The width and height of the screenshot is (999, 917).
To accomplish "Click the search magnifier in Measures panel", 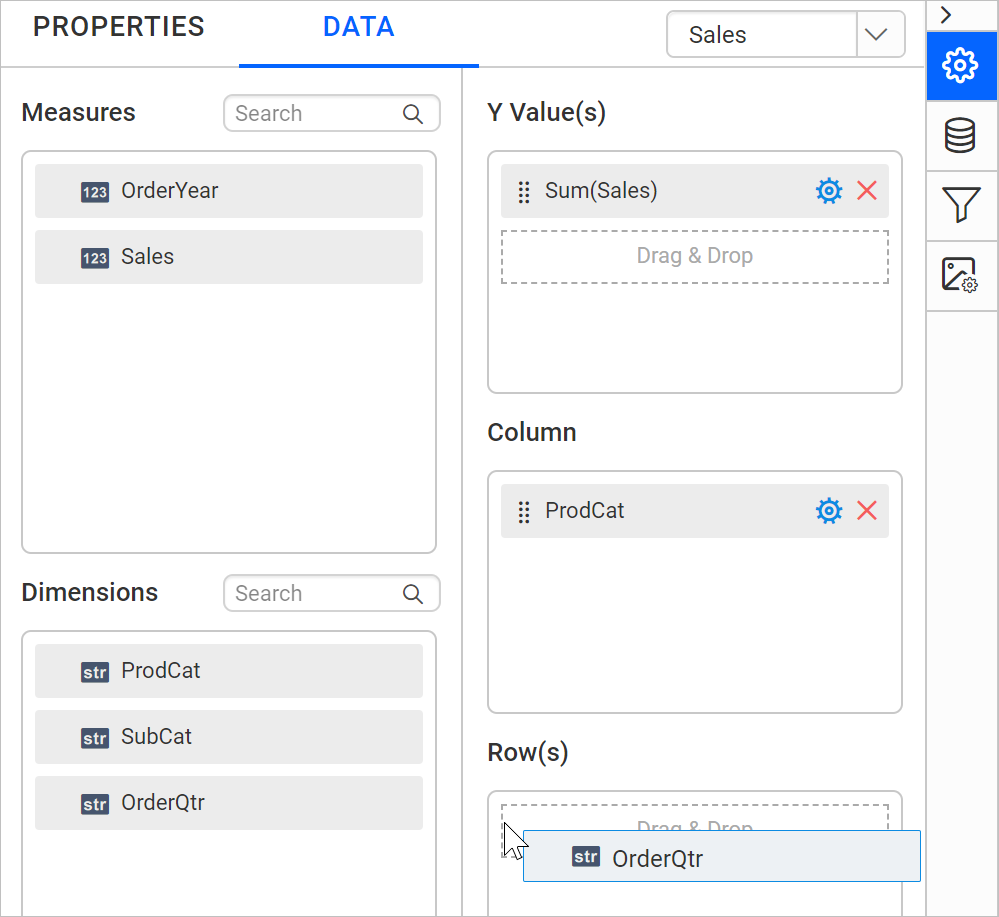I will pos(412,113).
